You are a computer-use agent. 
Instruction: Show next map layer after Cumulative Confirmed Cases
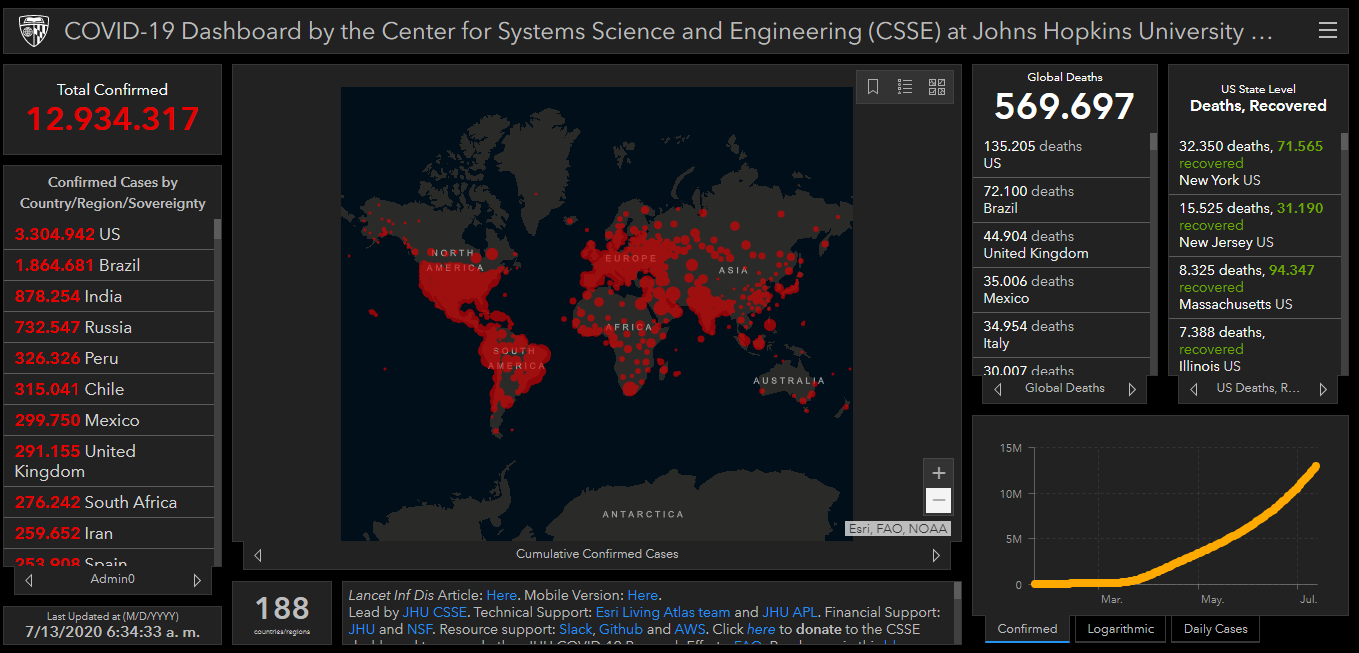[x=936, y=555]
